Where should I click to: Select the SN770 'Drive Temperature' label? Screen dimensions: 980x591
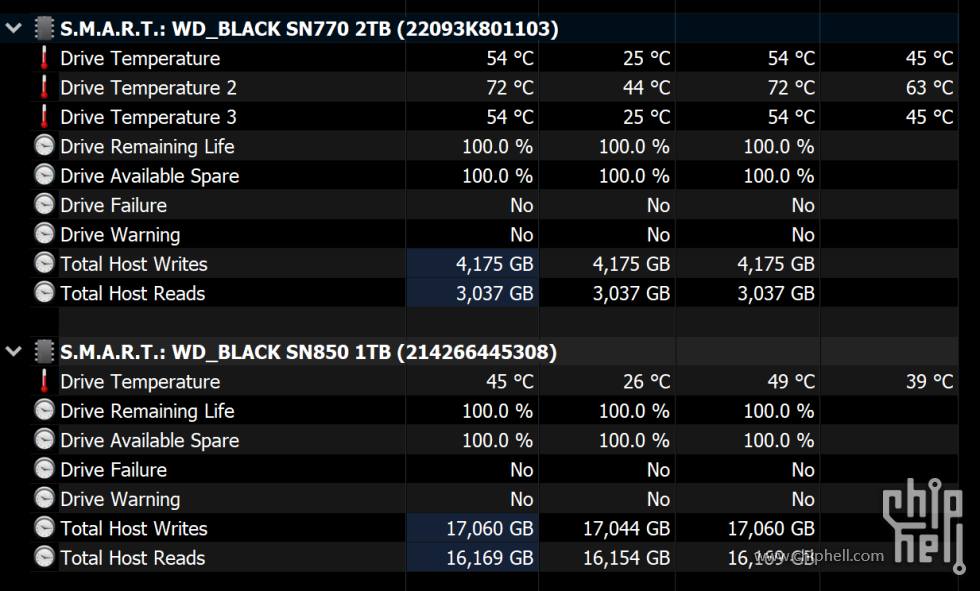click(140, 59)
